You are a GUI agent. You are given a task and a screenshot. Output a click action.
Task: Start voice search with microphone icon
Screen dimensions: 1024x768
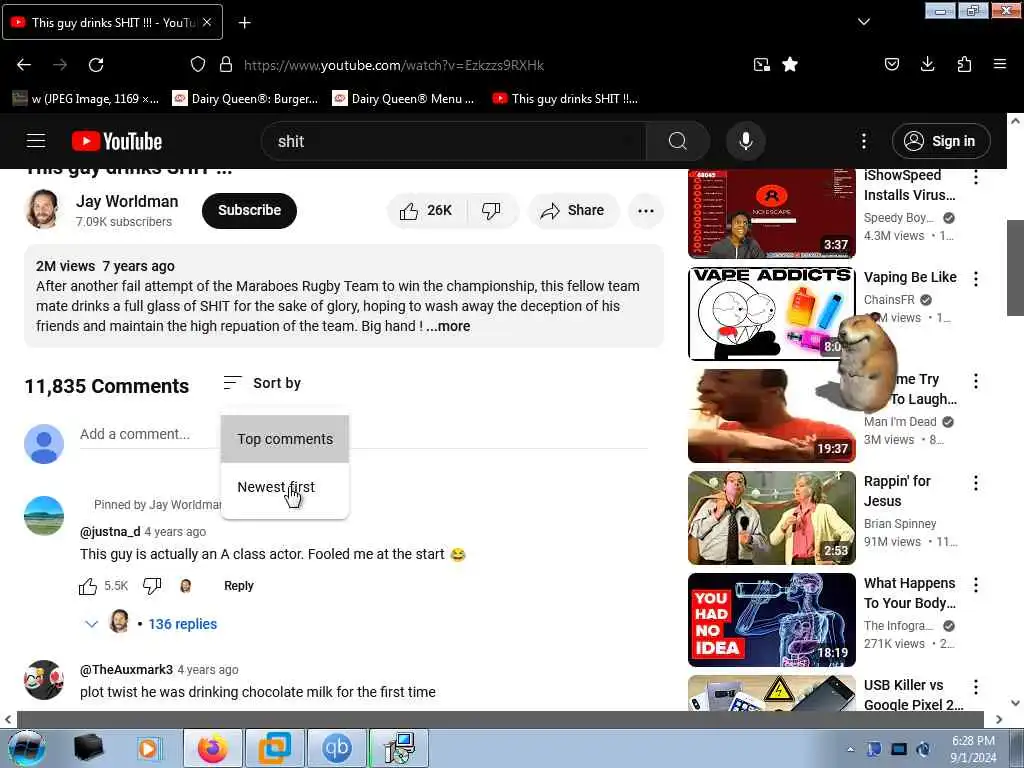[745, 141]
